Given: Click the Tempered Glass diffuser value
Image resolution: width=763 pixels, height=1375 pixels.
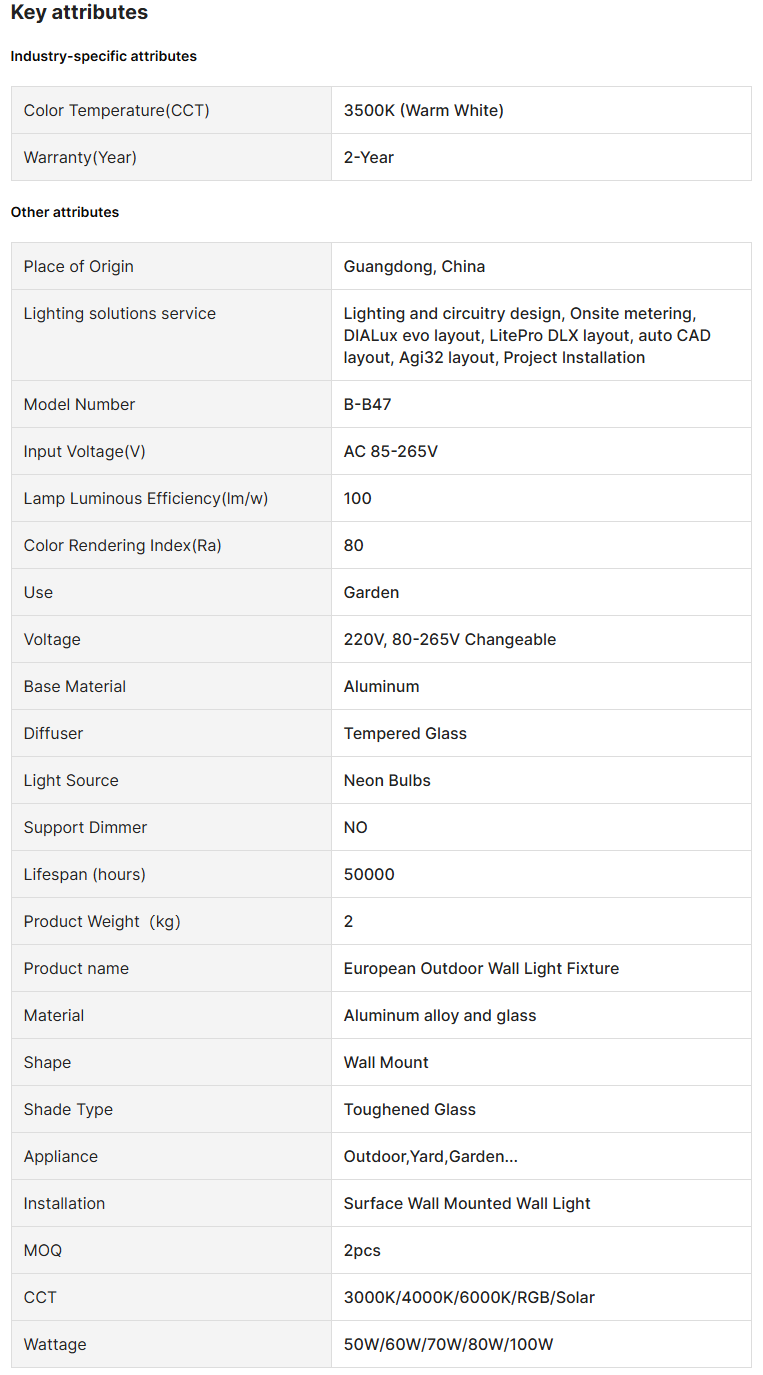Looking at the screenshot, I should (405, 733).
